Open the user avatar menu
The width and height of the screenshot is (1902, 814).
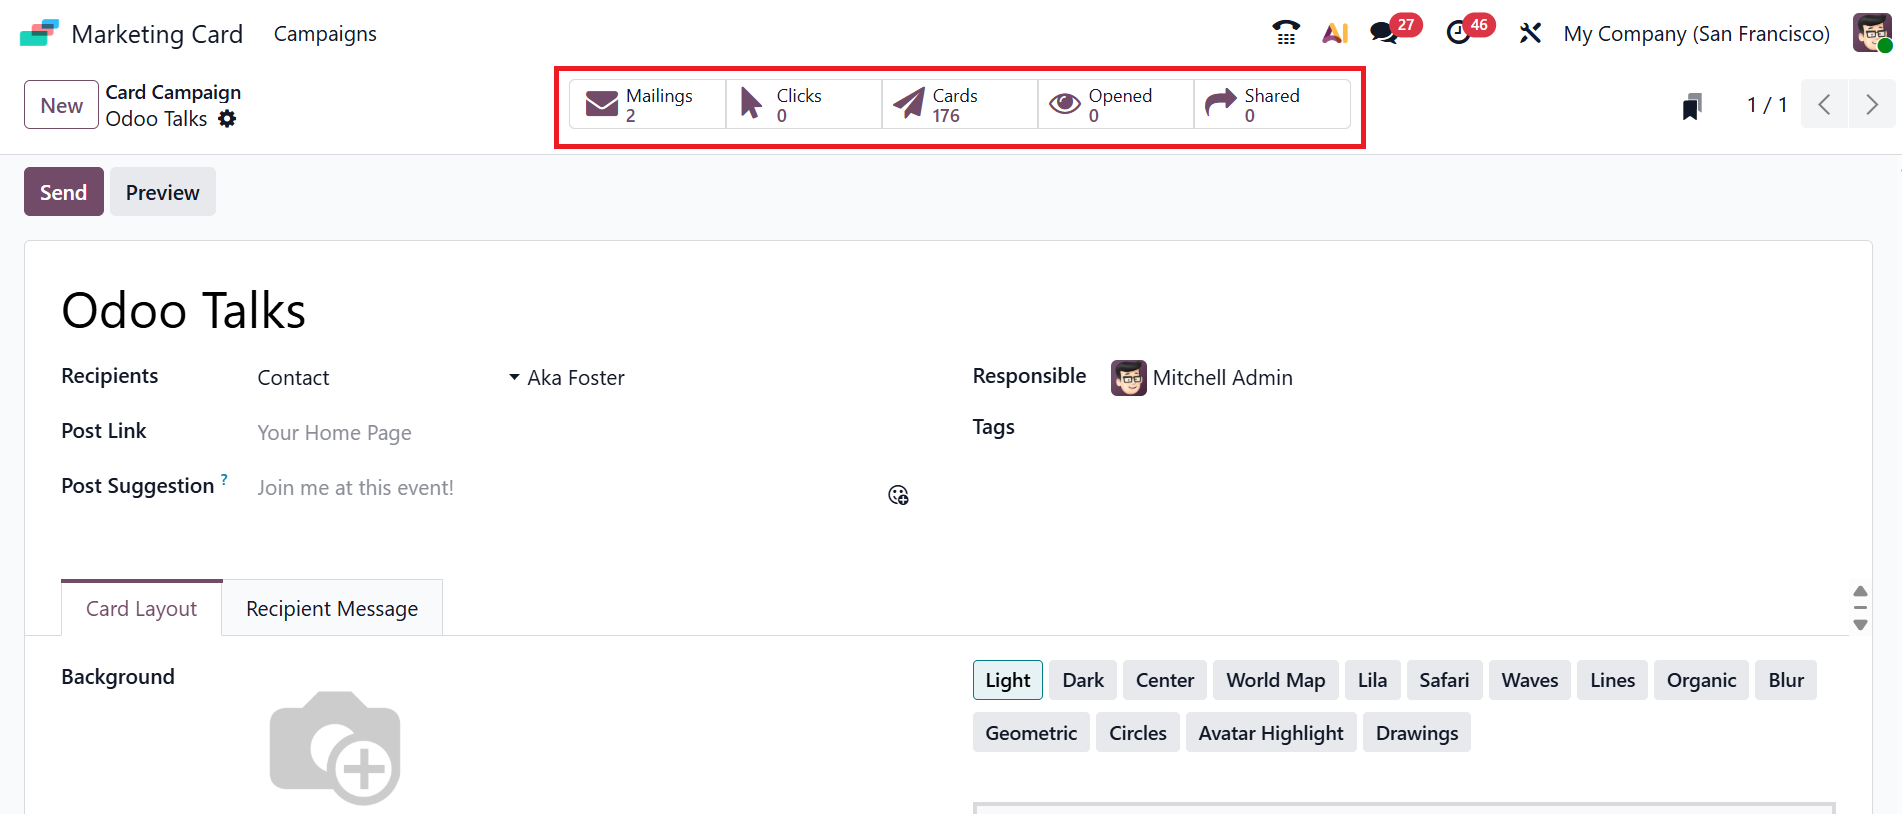point(1871,33)
